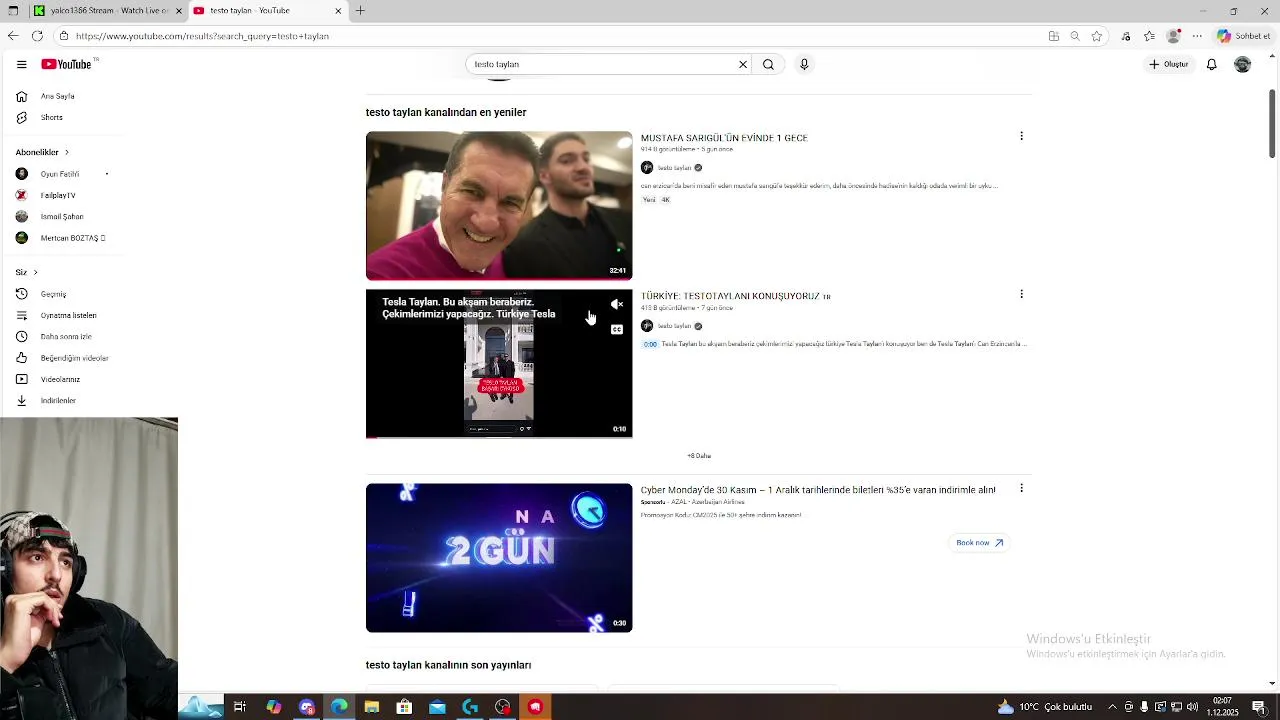1280x720 pixels.
Task: Open Videolarınız in sidebar
Action: (x=60, y=379)
